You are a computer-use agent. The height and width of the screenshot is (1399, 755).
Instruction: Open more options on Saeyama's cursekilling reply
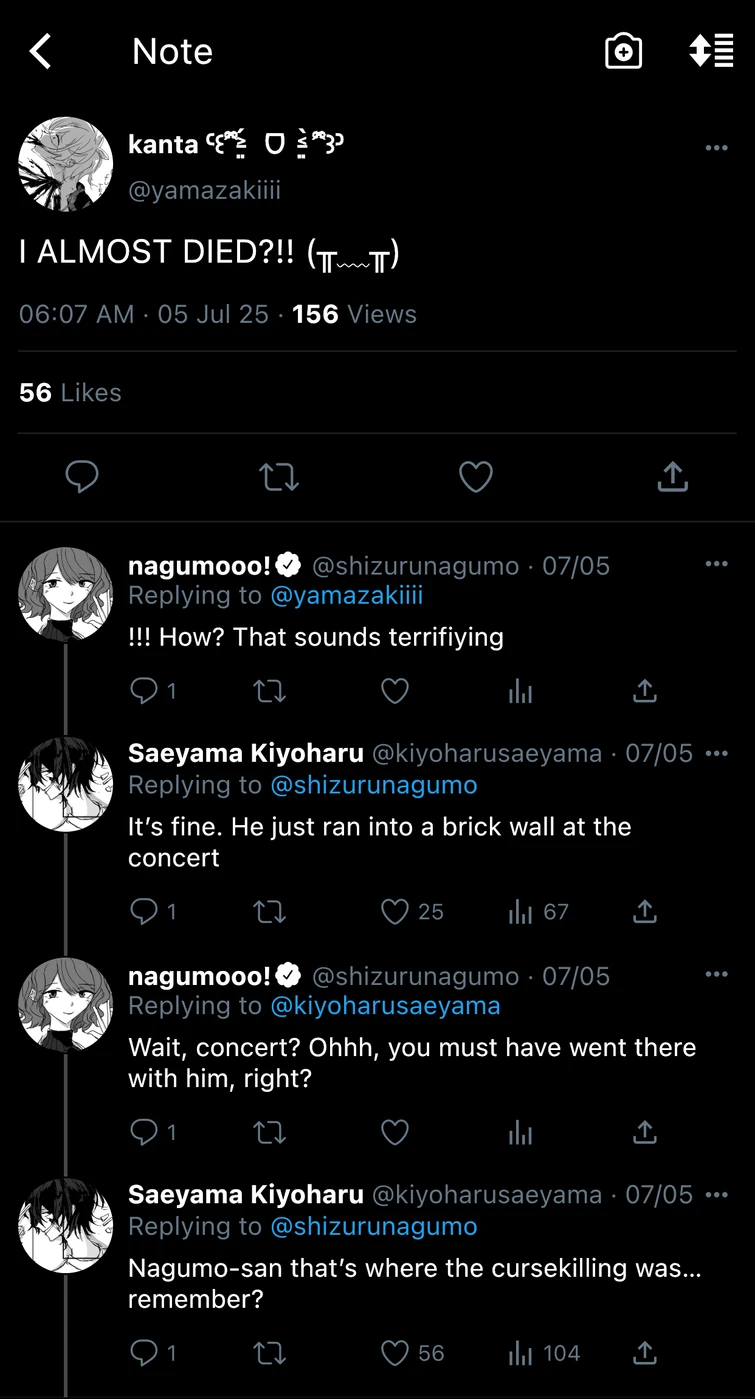pos(716,1194)
